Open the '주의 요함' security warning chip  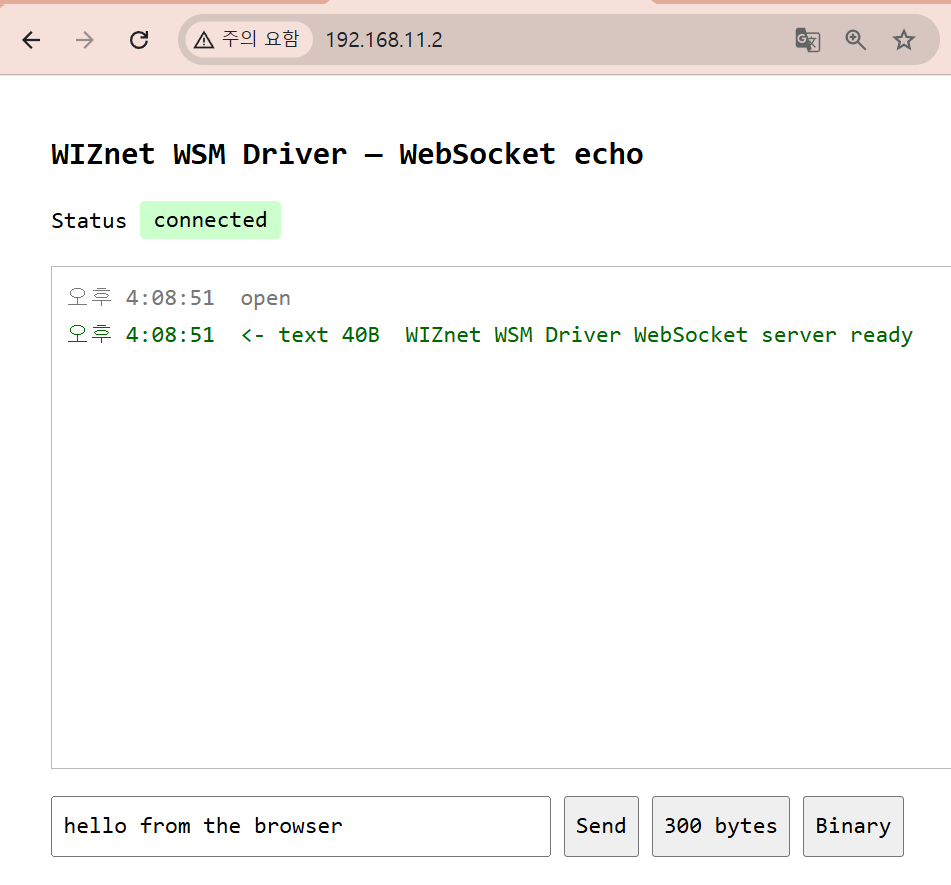click(x=248, y=40)
